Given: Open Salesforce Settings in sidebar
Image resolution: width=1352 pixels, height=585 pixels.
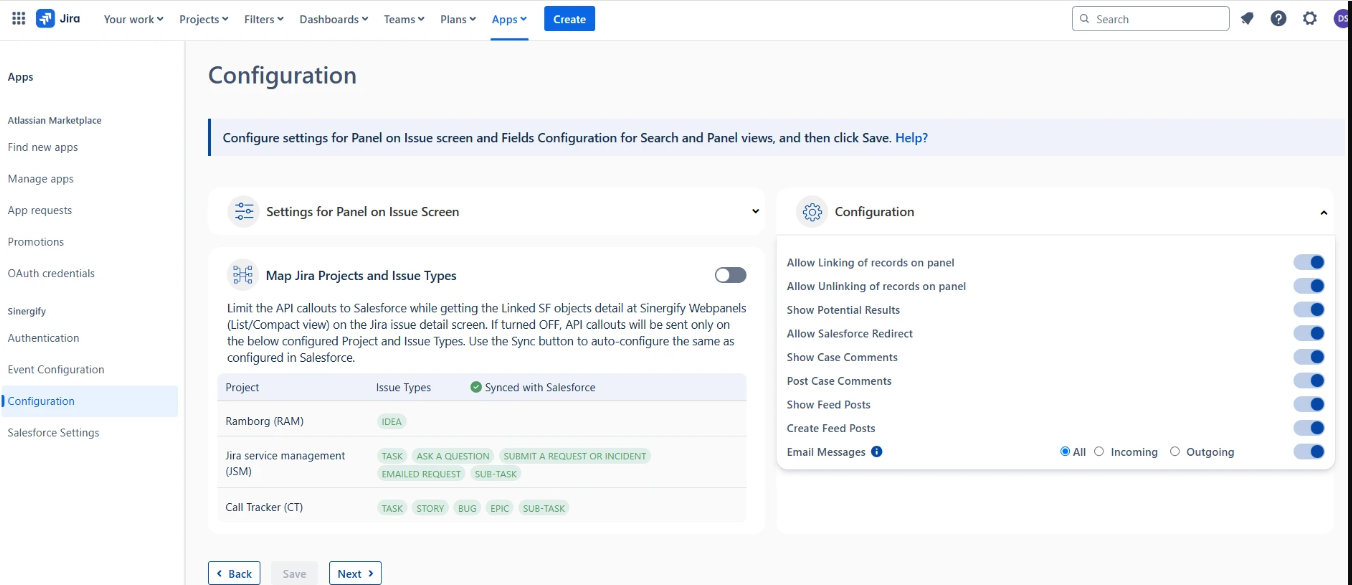Looking at the screenshot, I should pyautogui.click(x=54, y=433).
